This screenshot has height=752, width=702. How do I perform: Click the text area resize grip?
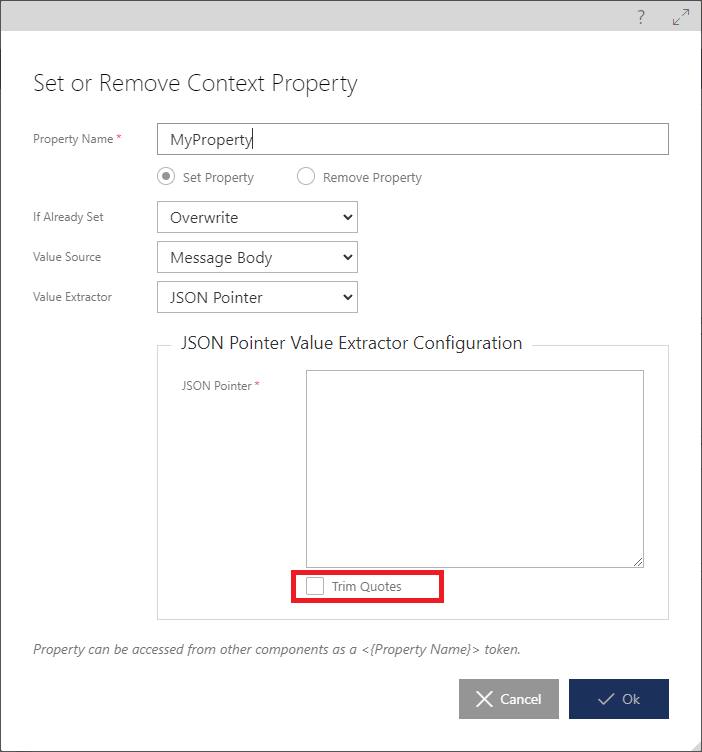638,562
